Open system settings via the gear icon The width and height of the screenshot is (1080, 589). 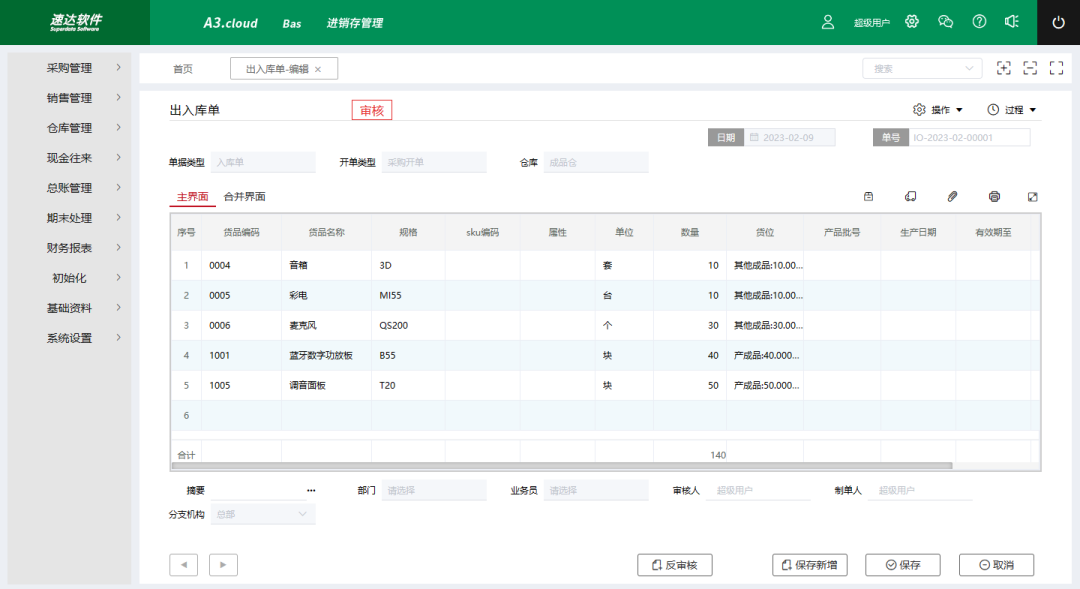click(x=912, y=21)
